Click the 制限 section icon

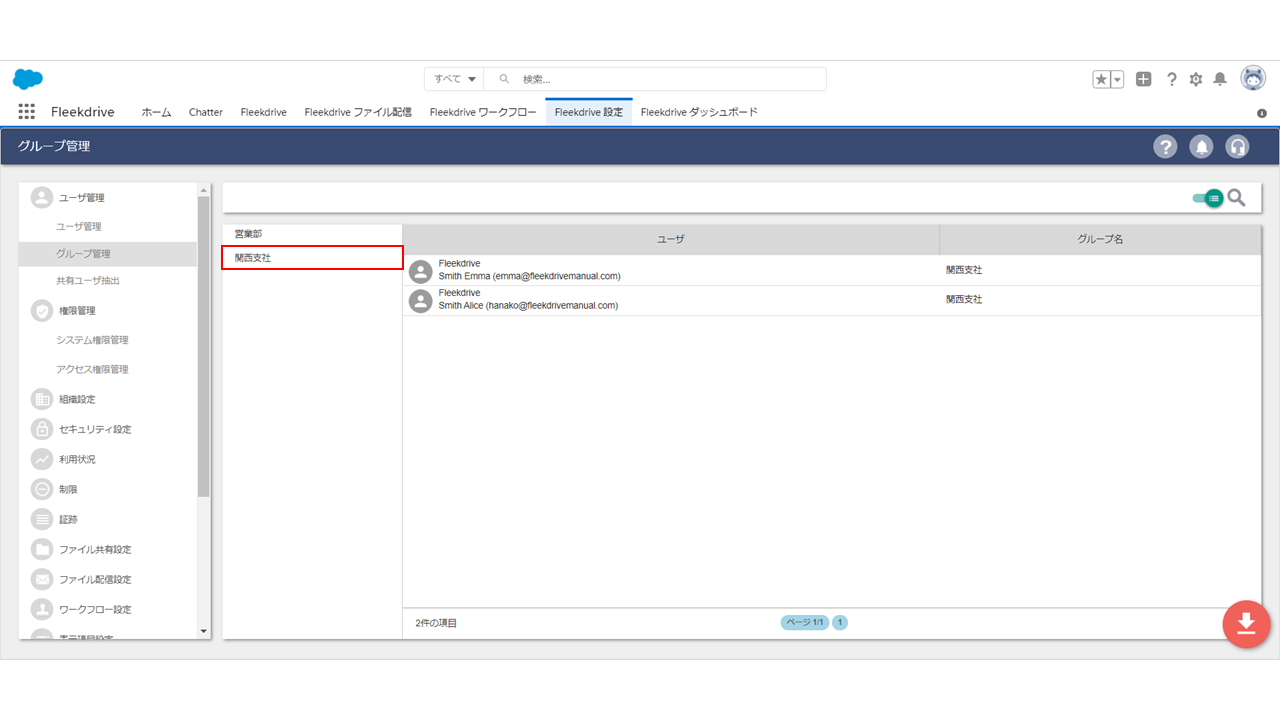click(42, 489)
